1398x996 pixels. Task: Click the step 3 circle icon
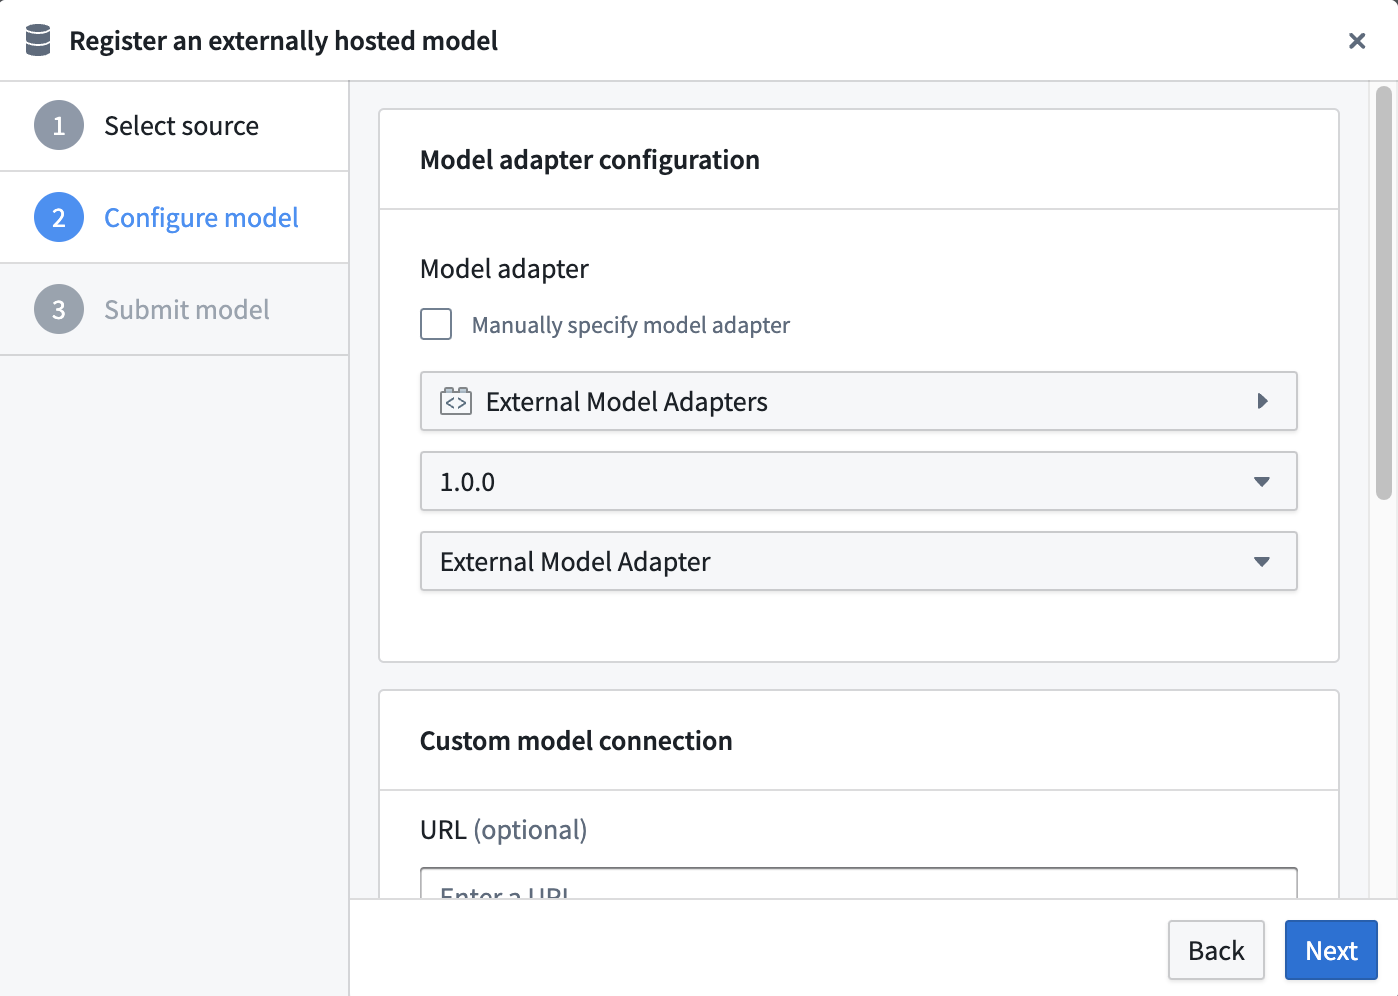click(x=59, y=310)
